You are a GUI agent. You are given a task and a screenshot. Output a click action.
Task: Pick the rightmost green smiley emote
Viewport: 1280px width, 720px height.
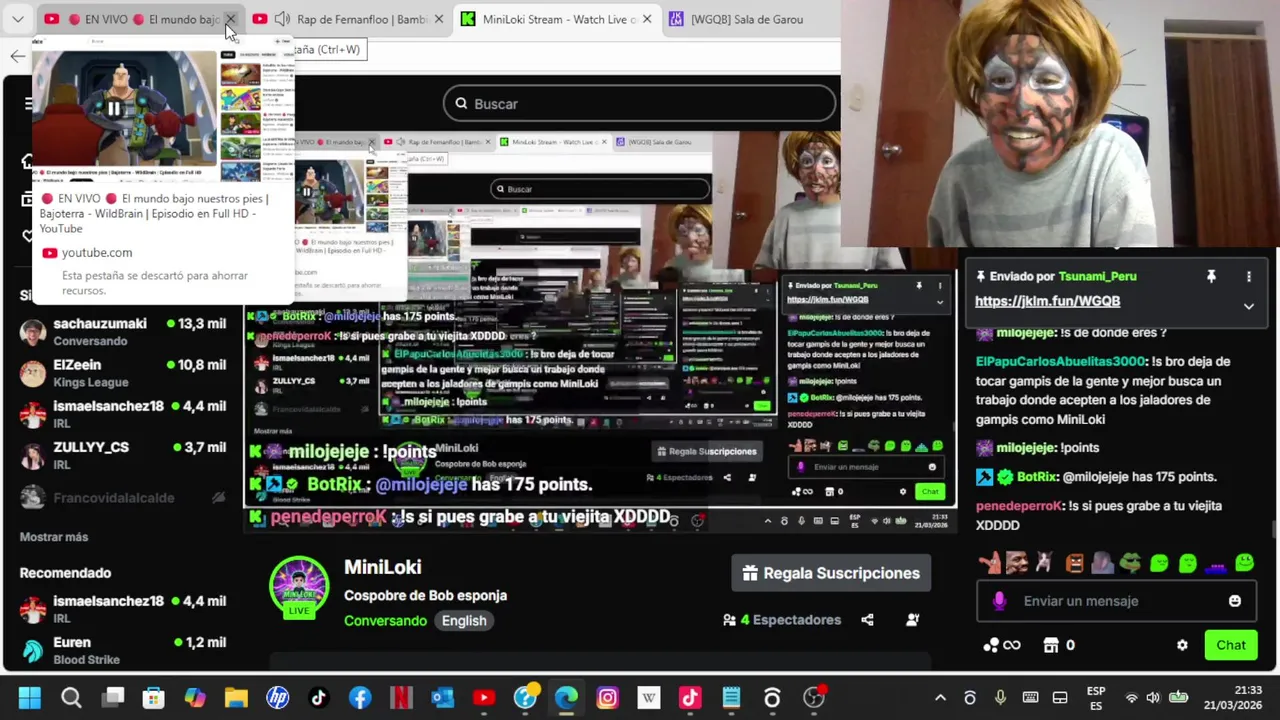pos(1244,563)
